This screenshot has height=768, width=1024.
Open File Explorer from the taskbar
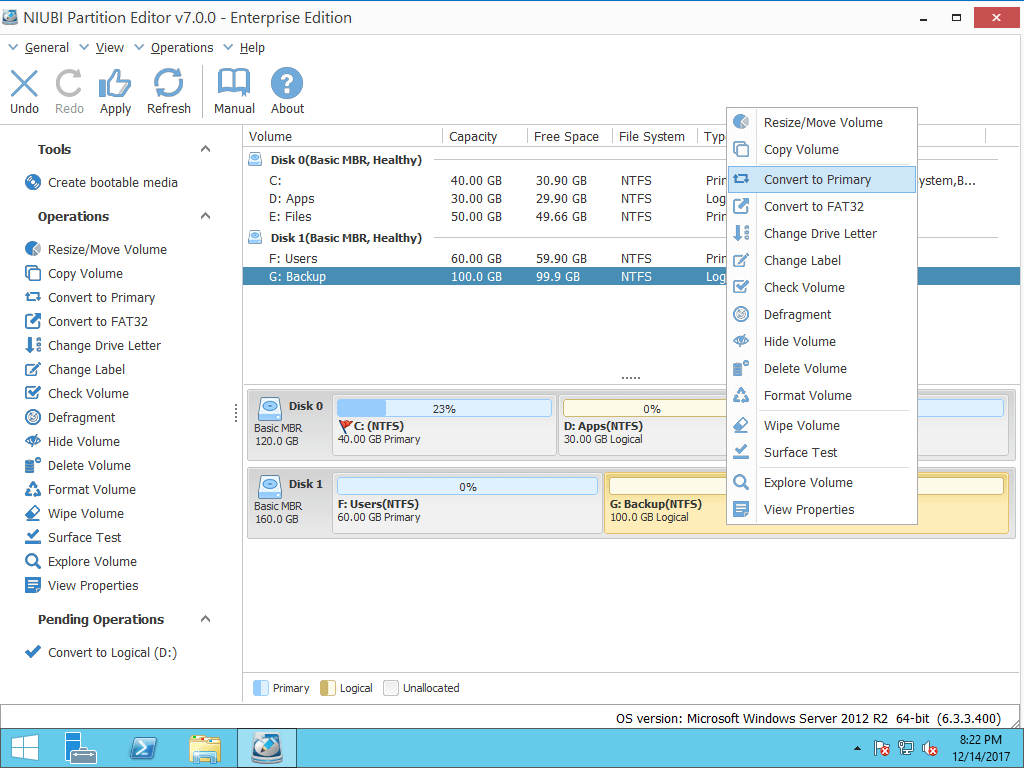coord(204,748)
